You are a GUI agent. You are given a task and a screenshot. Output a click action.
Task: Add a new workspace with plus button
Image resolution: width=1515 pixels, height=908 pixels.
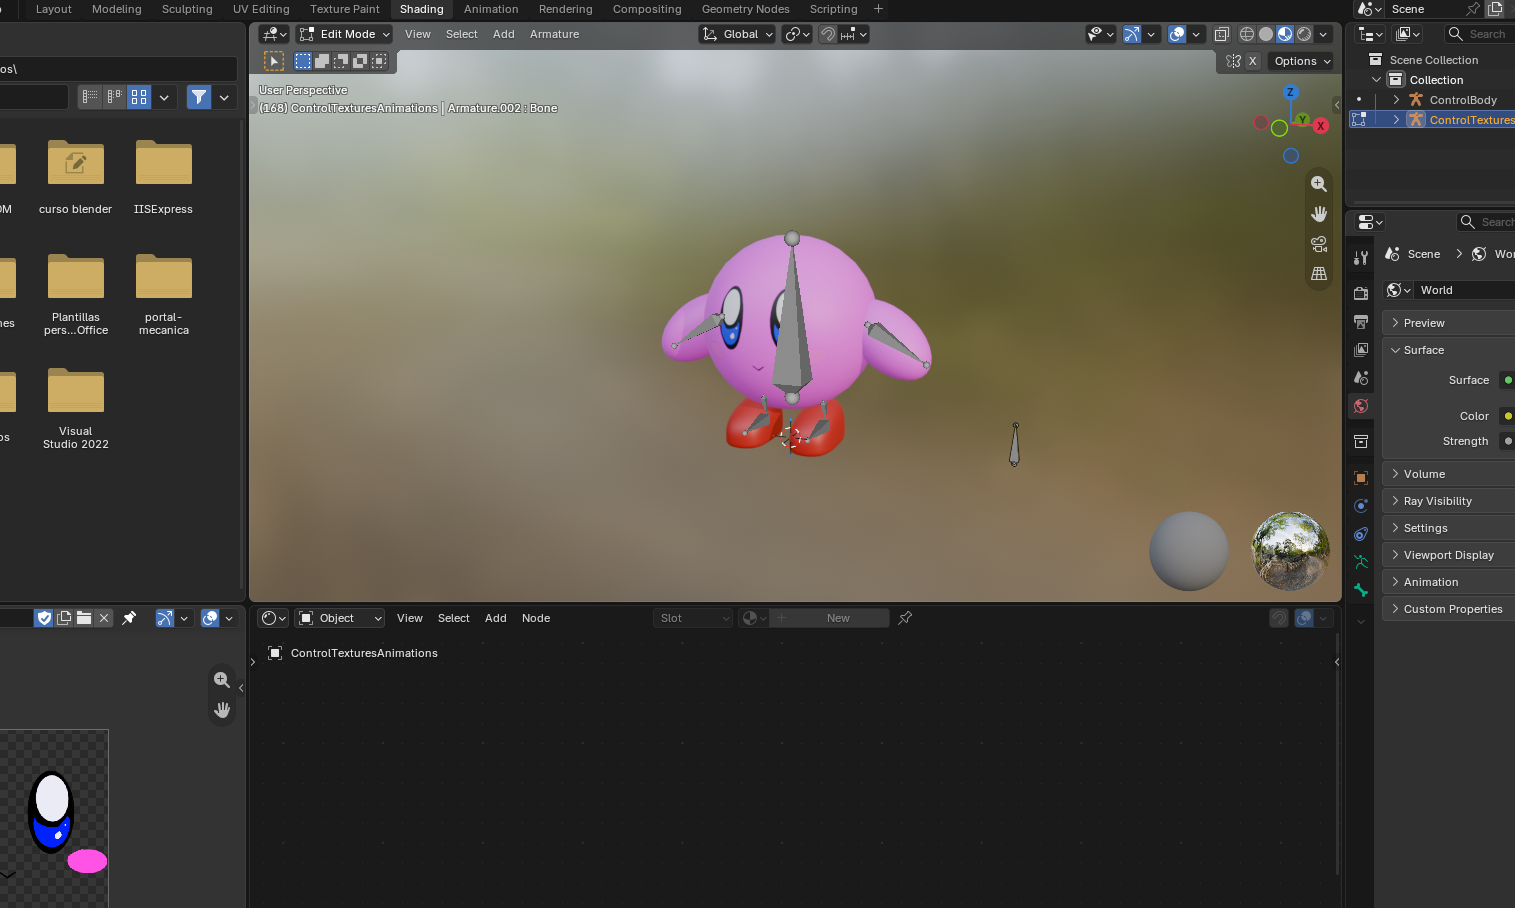point(878,9)
